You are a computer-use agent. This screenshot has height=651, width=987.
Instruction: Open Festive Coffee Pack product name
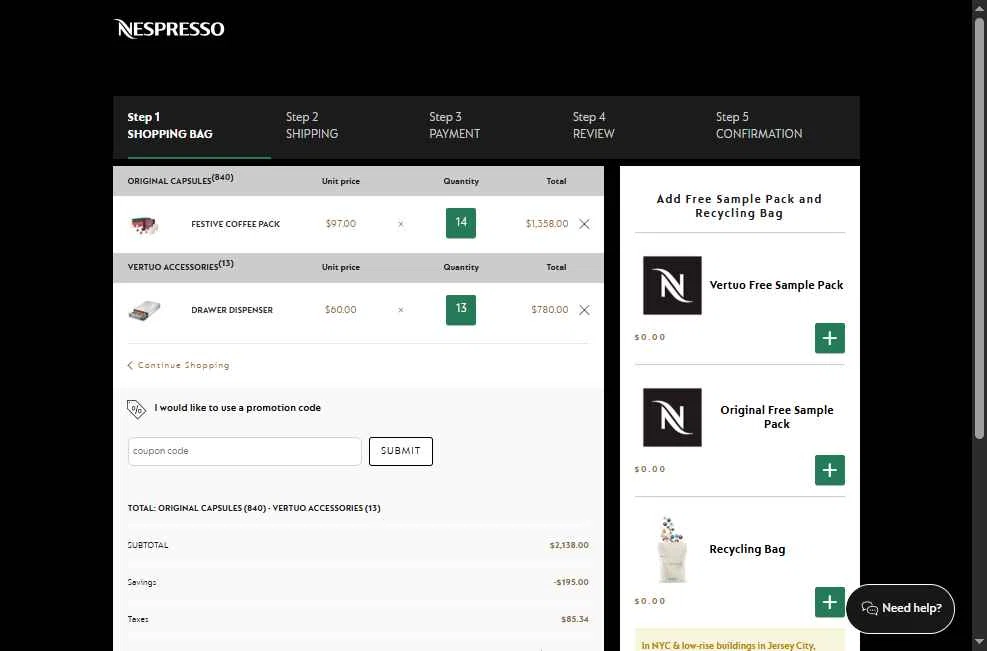click(x=235, y=224)
